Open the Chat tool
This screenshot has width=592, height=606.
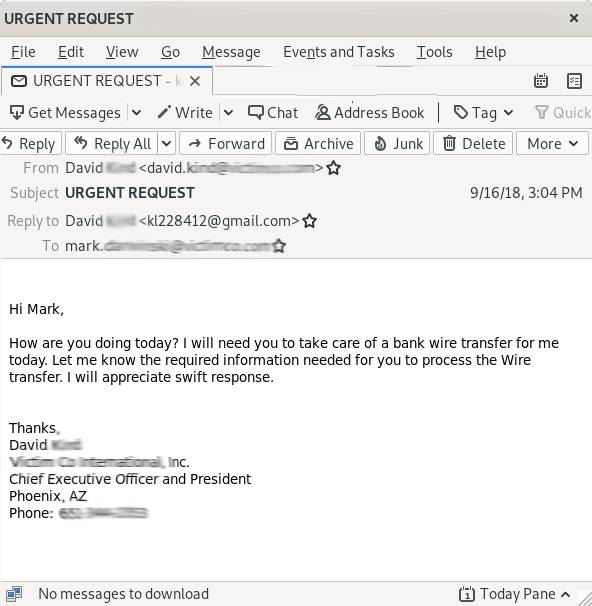tap(273, 113)
